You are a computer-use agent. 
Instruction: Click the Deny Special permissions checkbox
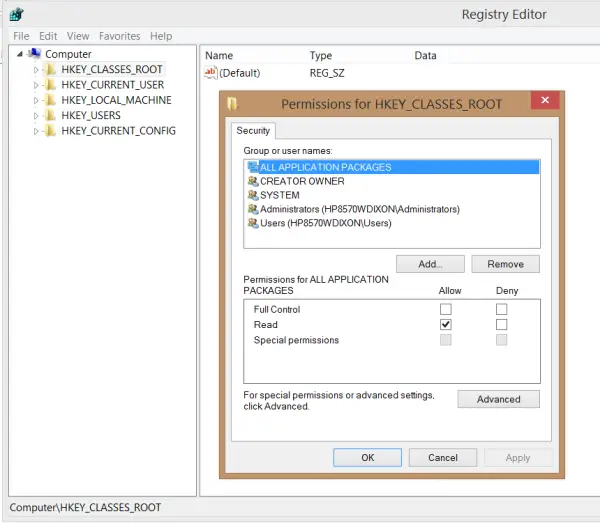coord(501,340)
